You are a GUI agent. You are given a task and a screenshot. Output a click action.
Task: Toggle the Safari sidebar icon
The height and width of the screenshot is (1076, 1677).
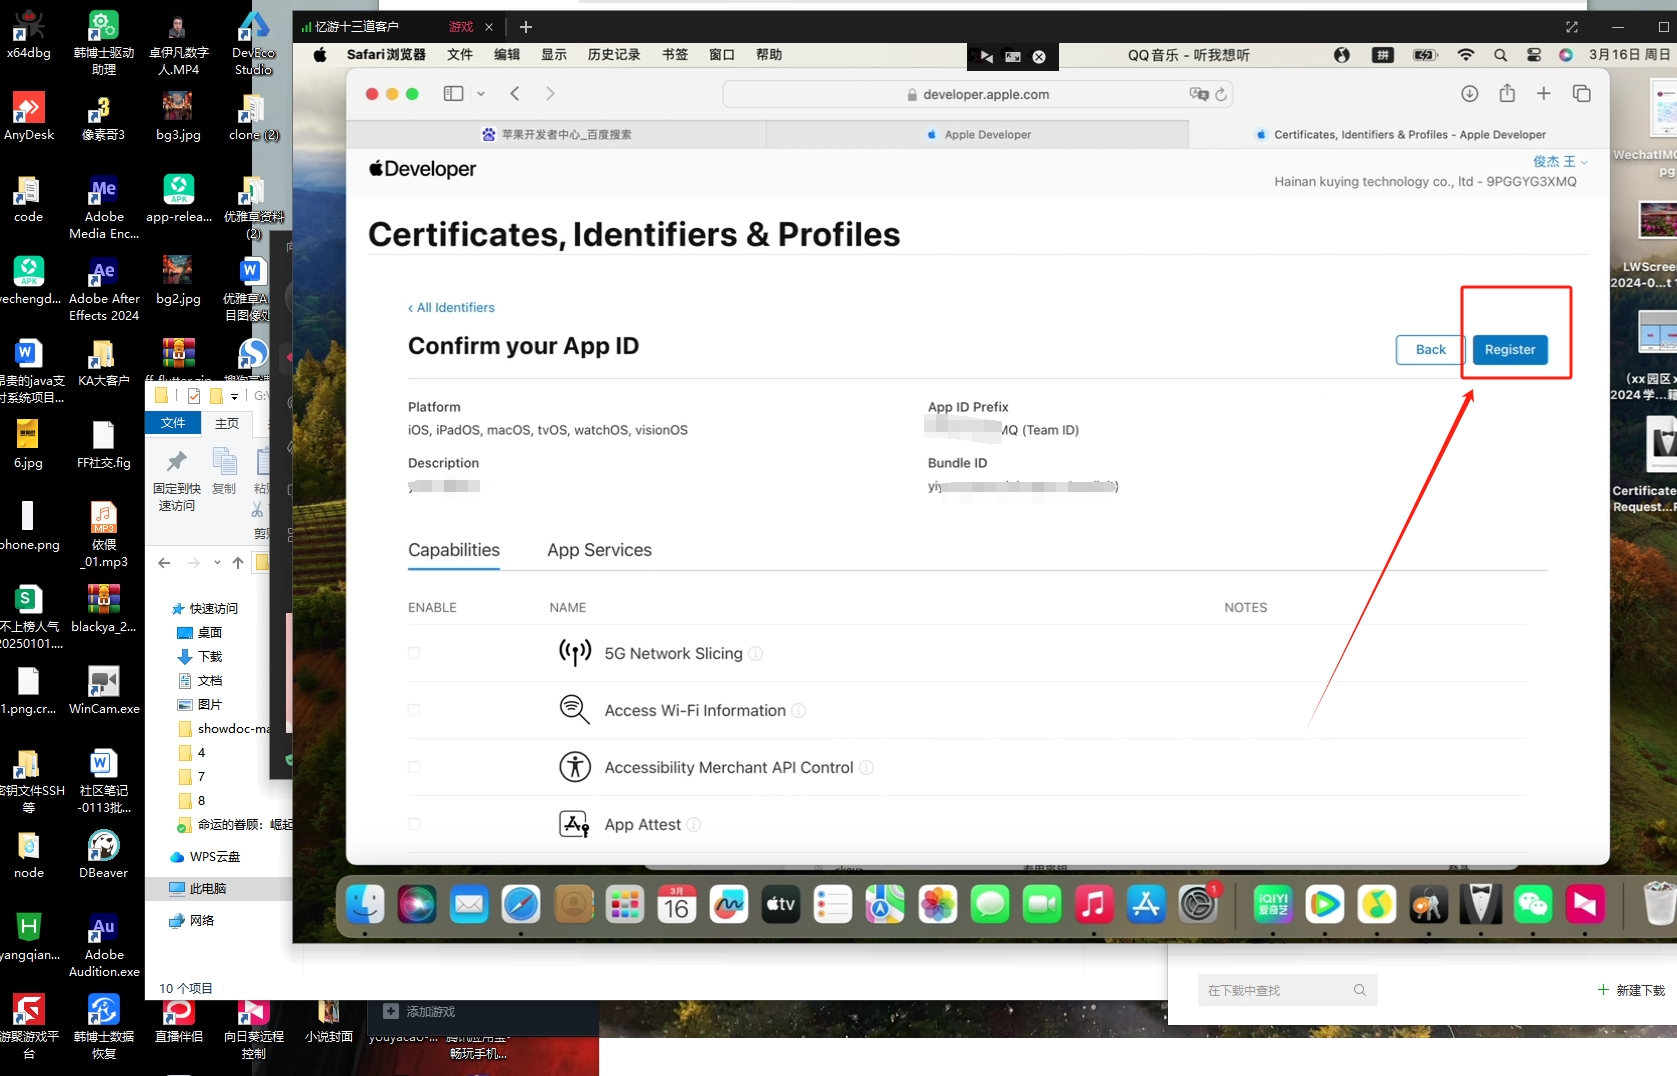coord(454,93)
